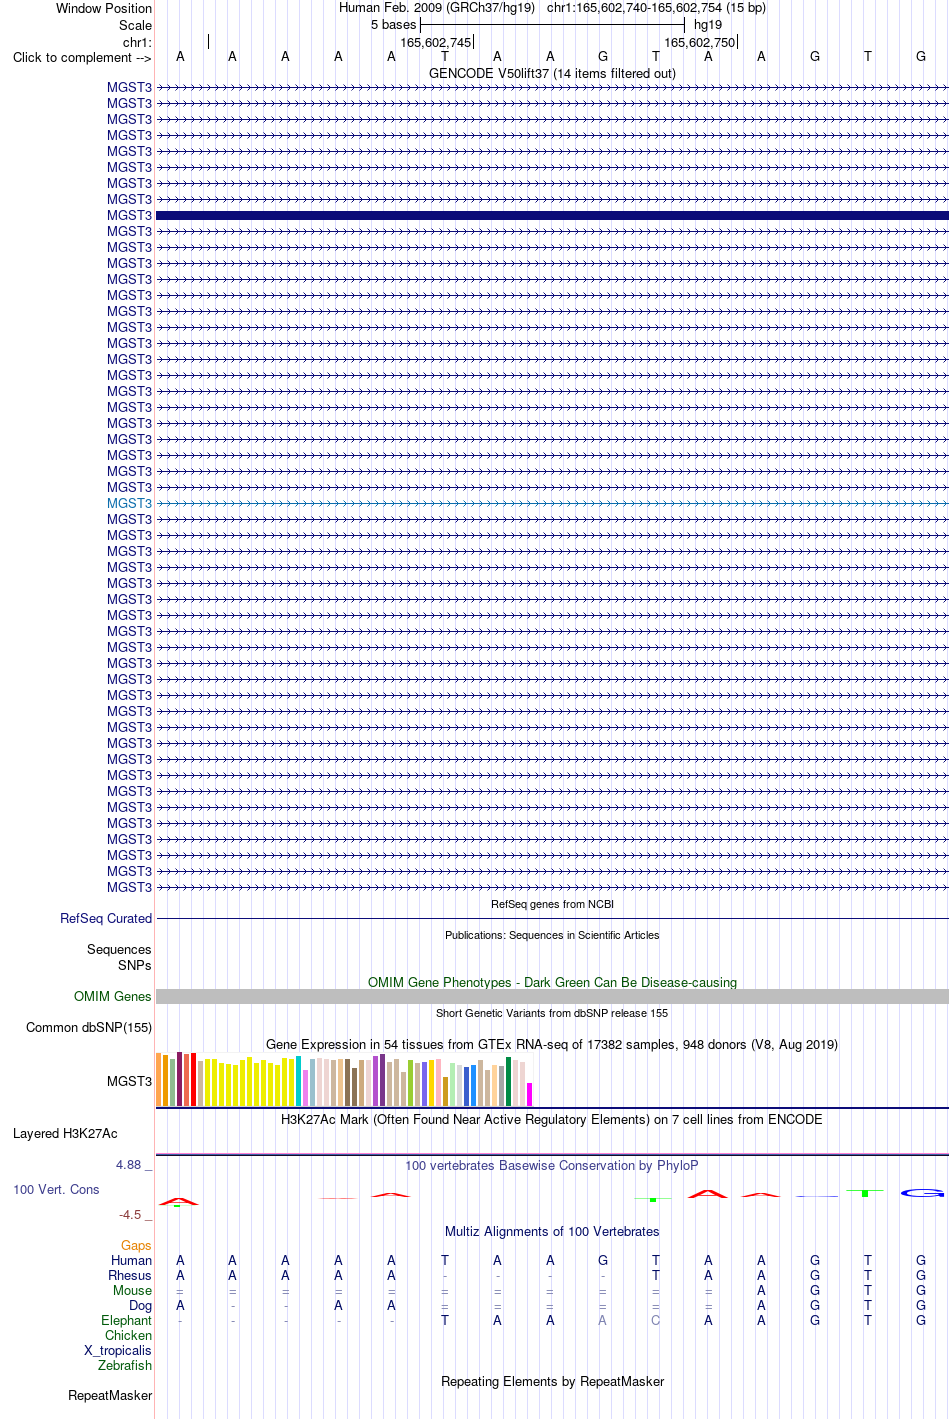The width and height of the screenshot is (950, 1419).
Task: Click 'RefSeq genes from NCBI' title
Action: 552,904
